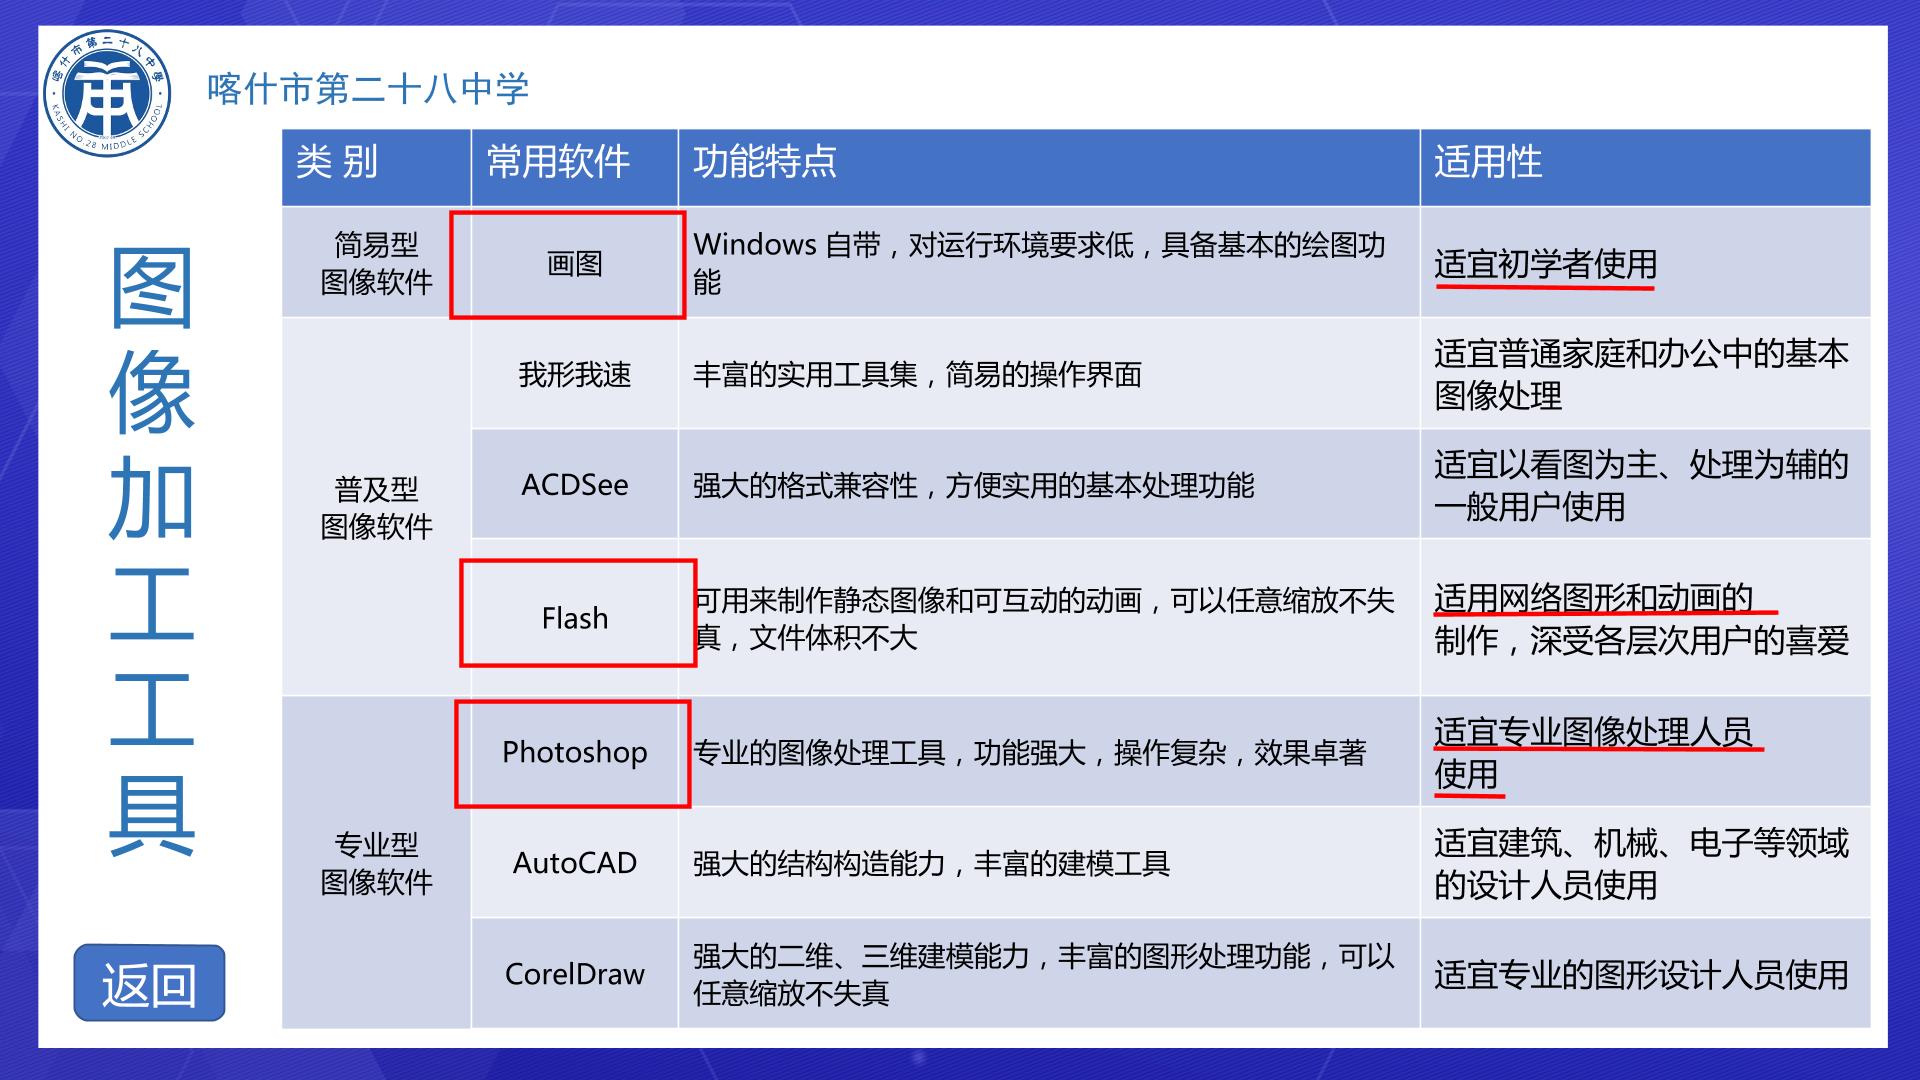Image resolution: width=1920 pixels, height=1080 pixels.
Task: Select 可用来制作静态图像 feature text
Action: click(1043, 618)
